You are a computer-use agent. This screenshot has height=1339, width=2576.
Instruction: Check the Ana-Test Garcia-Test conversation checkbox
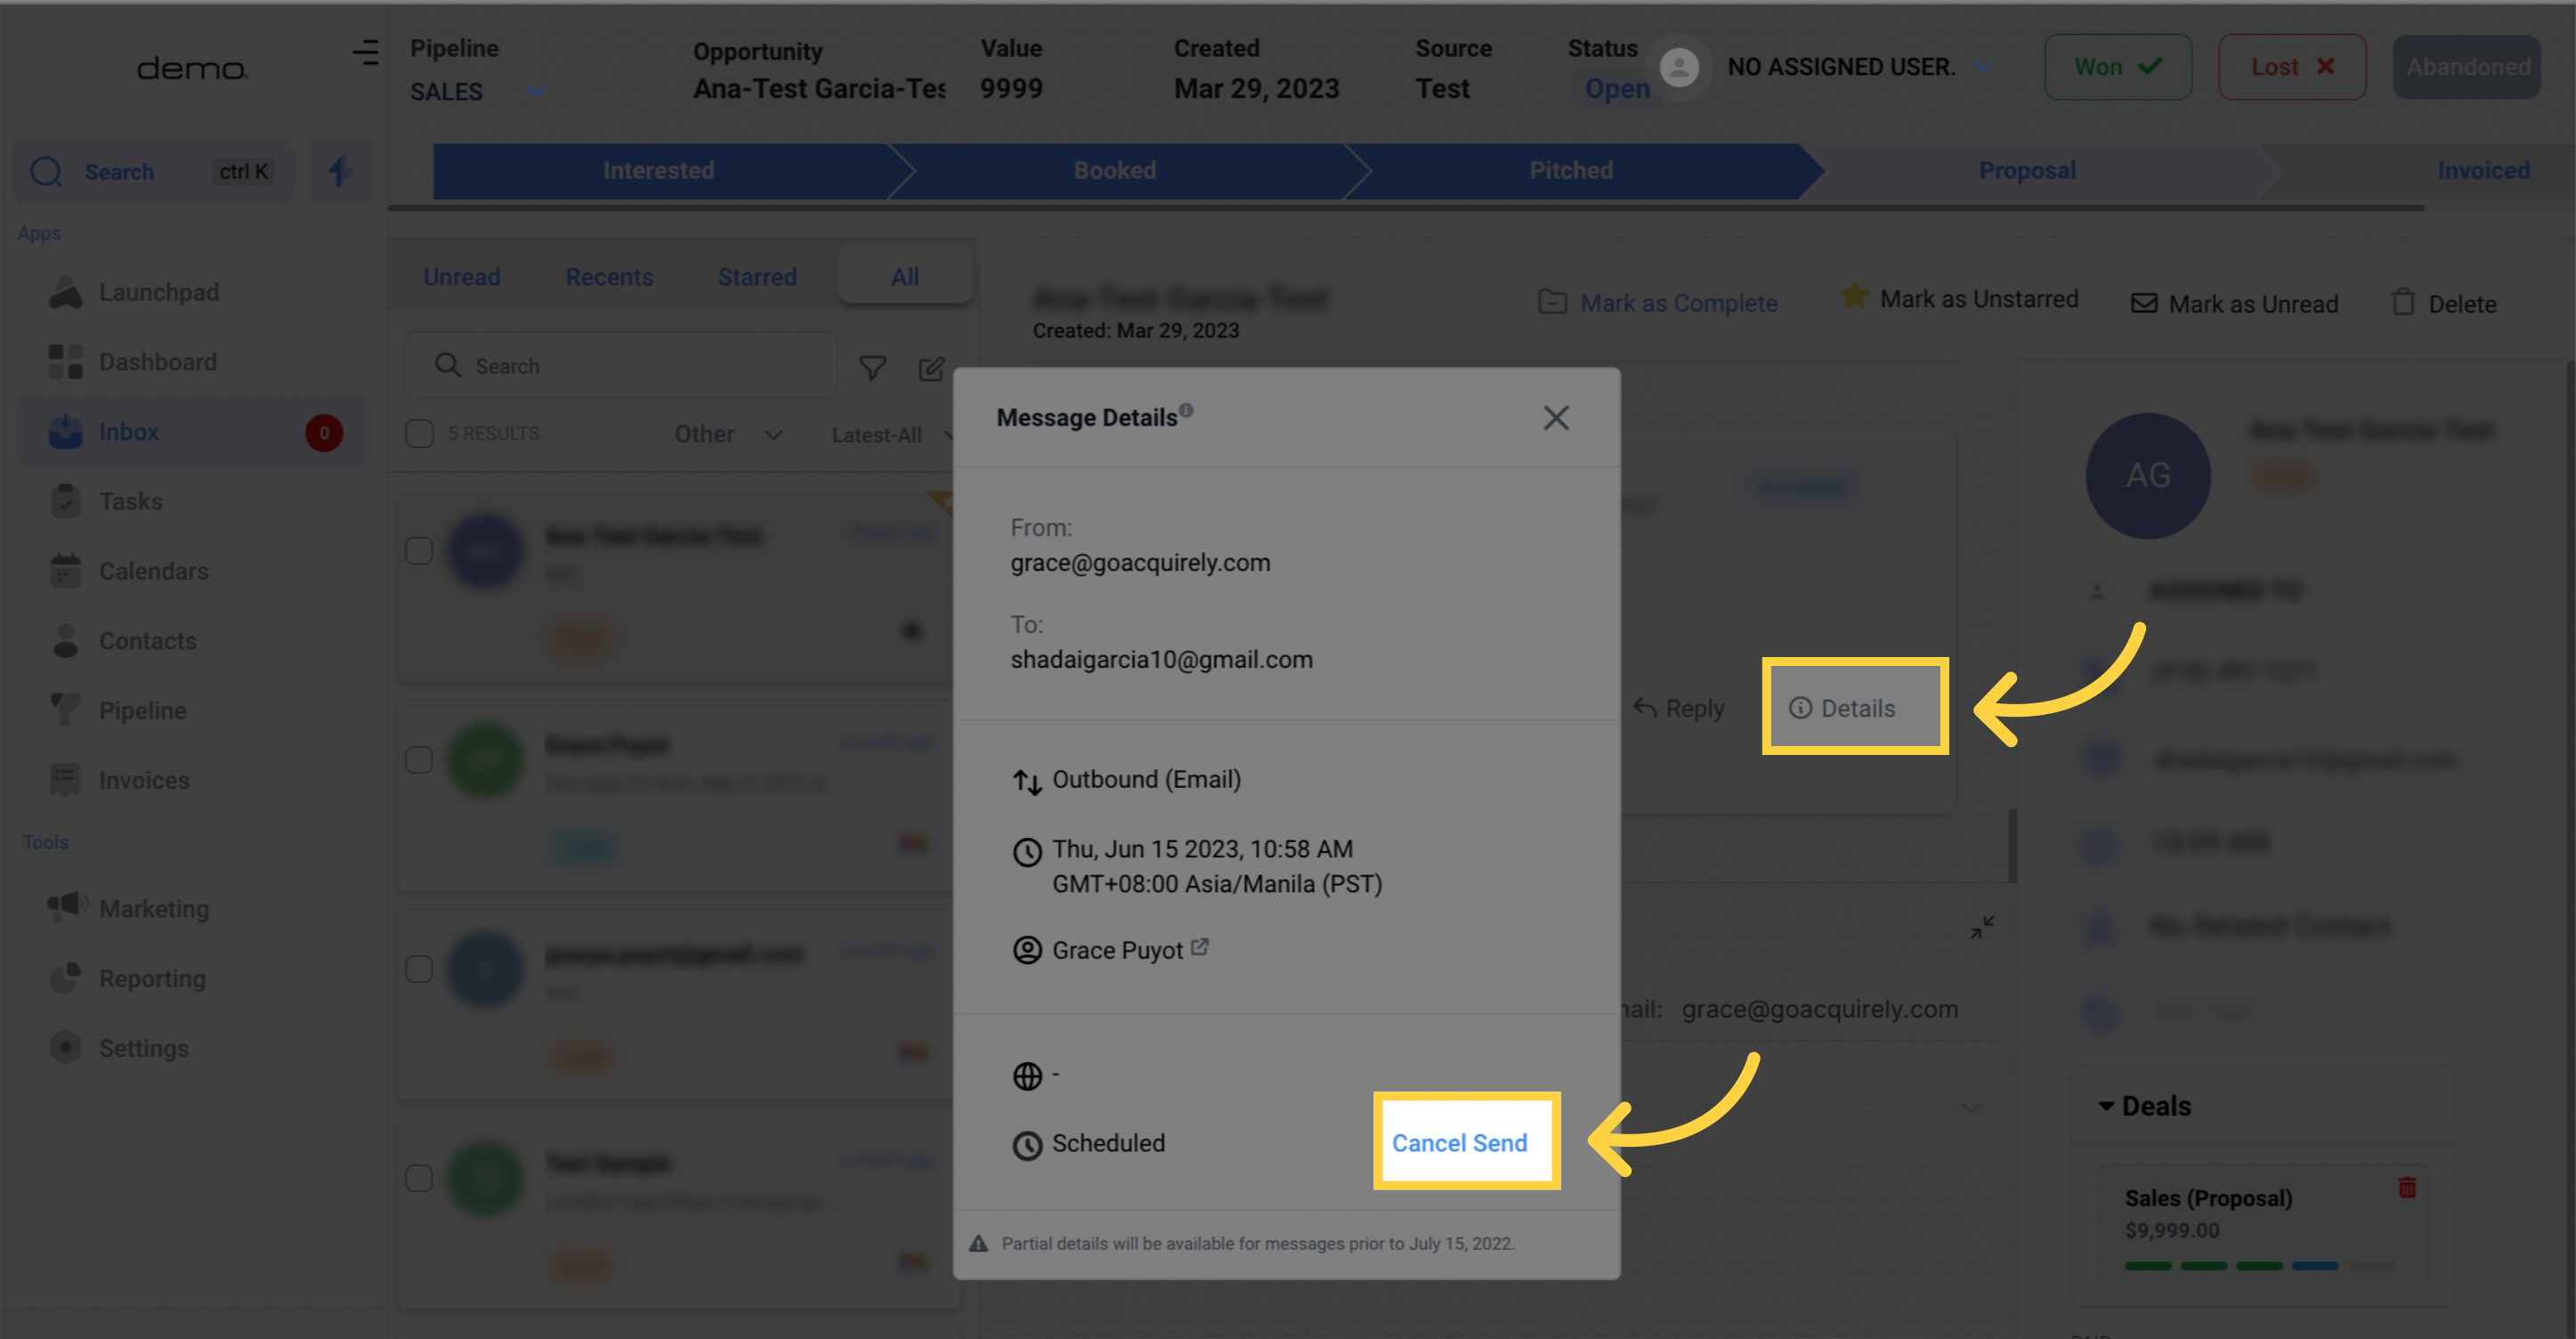[419, 551]
